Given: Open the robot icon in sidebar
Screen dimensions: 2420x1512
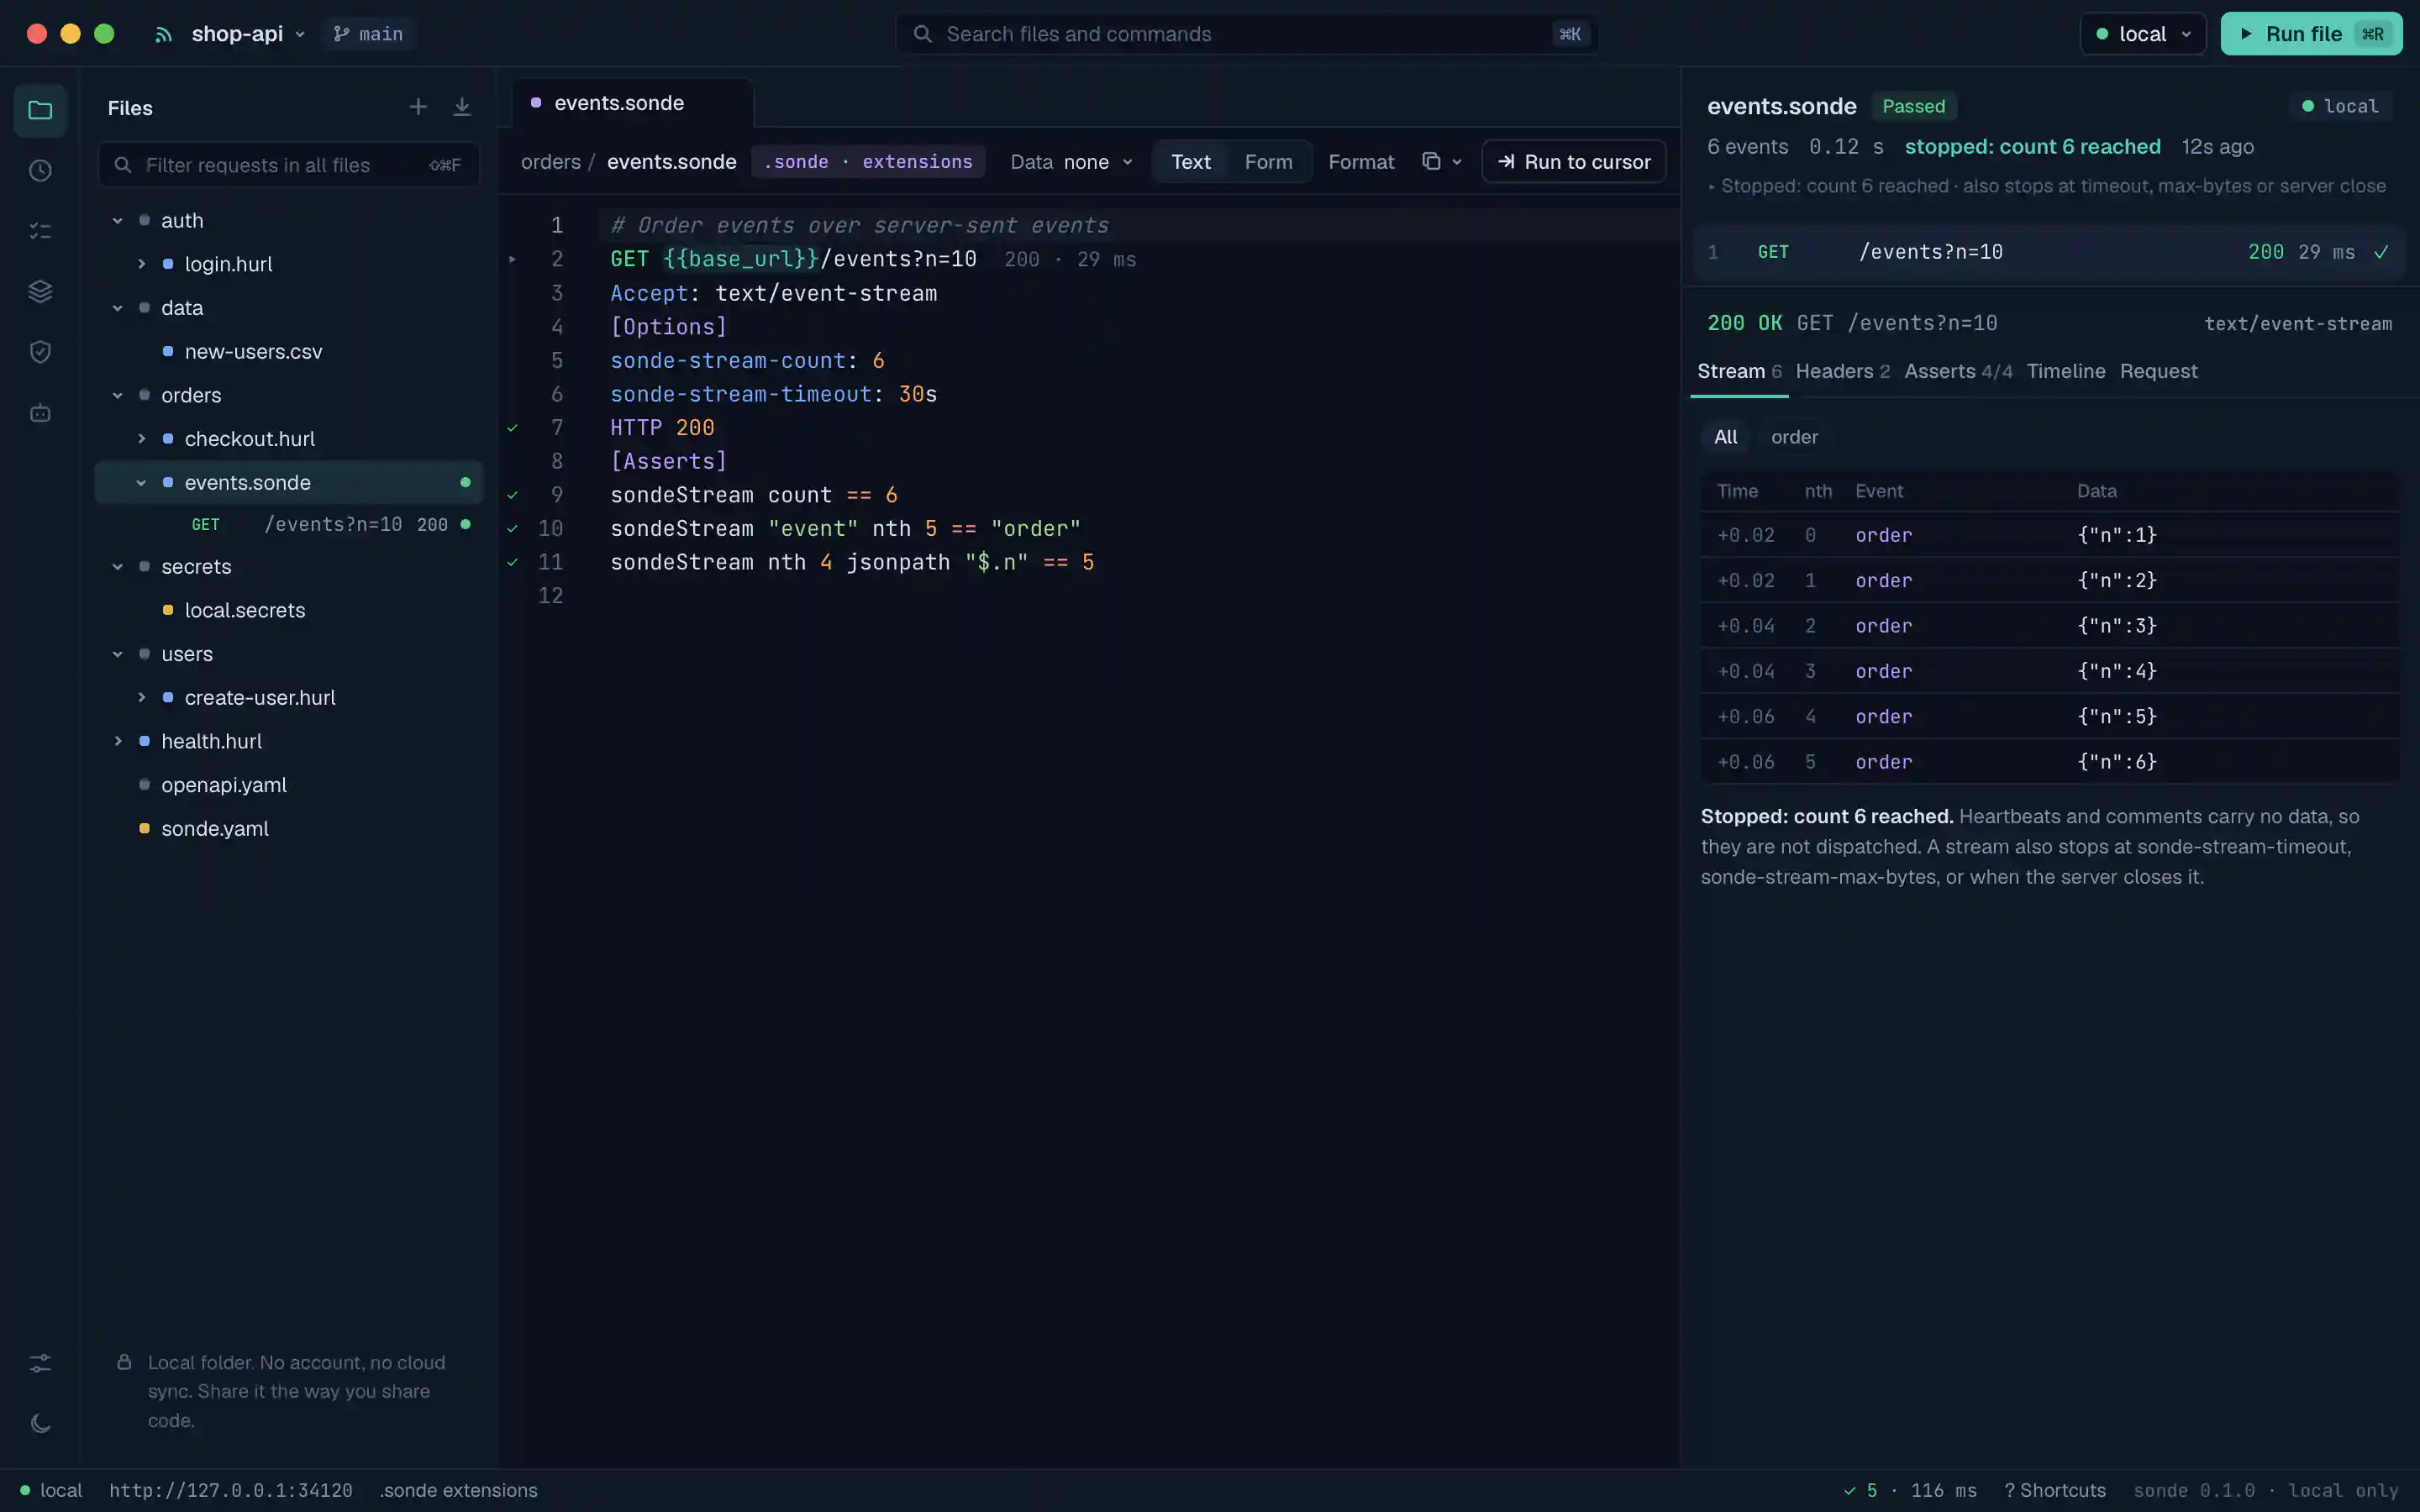Looking at the screenshot, I should click(x=40, y=412).
